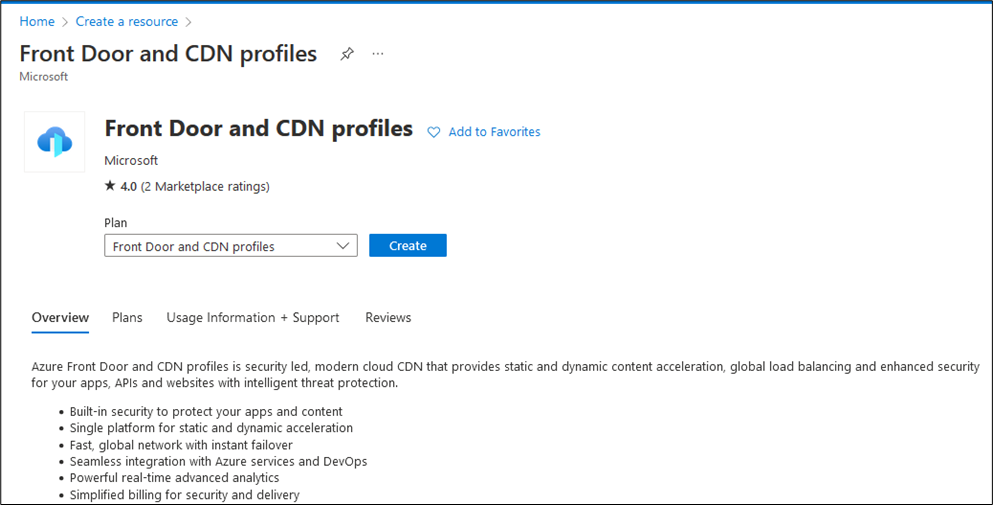Open the Plan dropdown
This screenshot has height=505, width=993.
231,246
